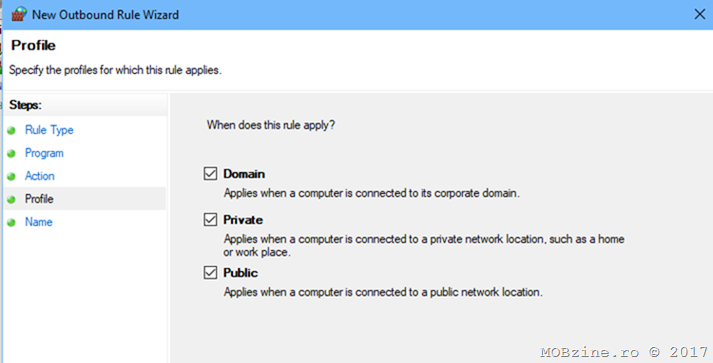Click the green bullet beside Name
The image size is (713, 363).
(11, 222)
